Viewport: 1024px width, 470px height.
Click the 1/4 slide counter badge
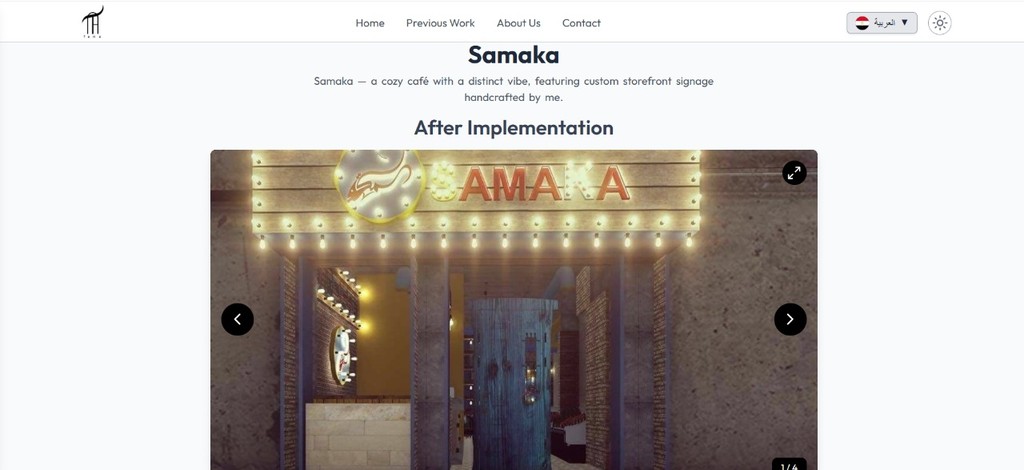coord(789,465)
